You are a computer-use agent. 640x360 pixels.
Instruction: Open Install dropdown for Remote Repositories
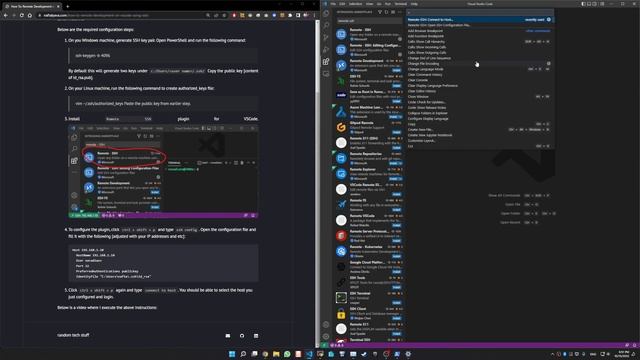coord(400,163)
